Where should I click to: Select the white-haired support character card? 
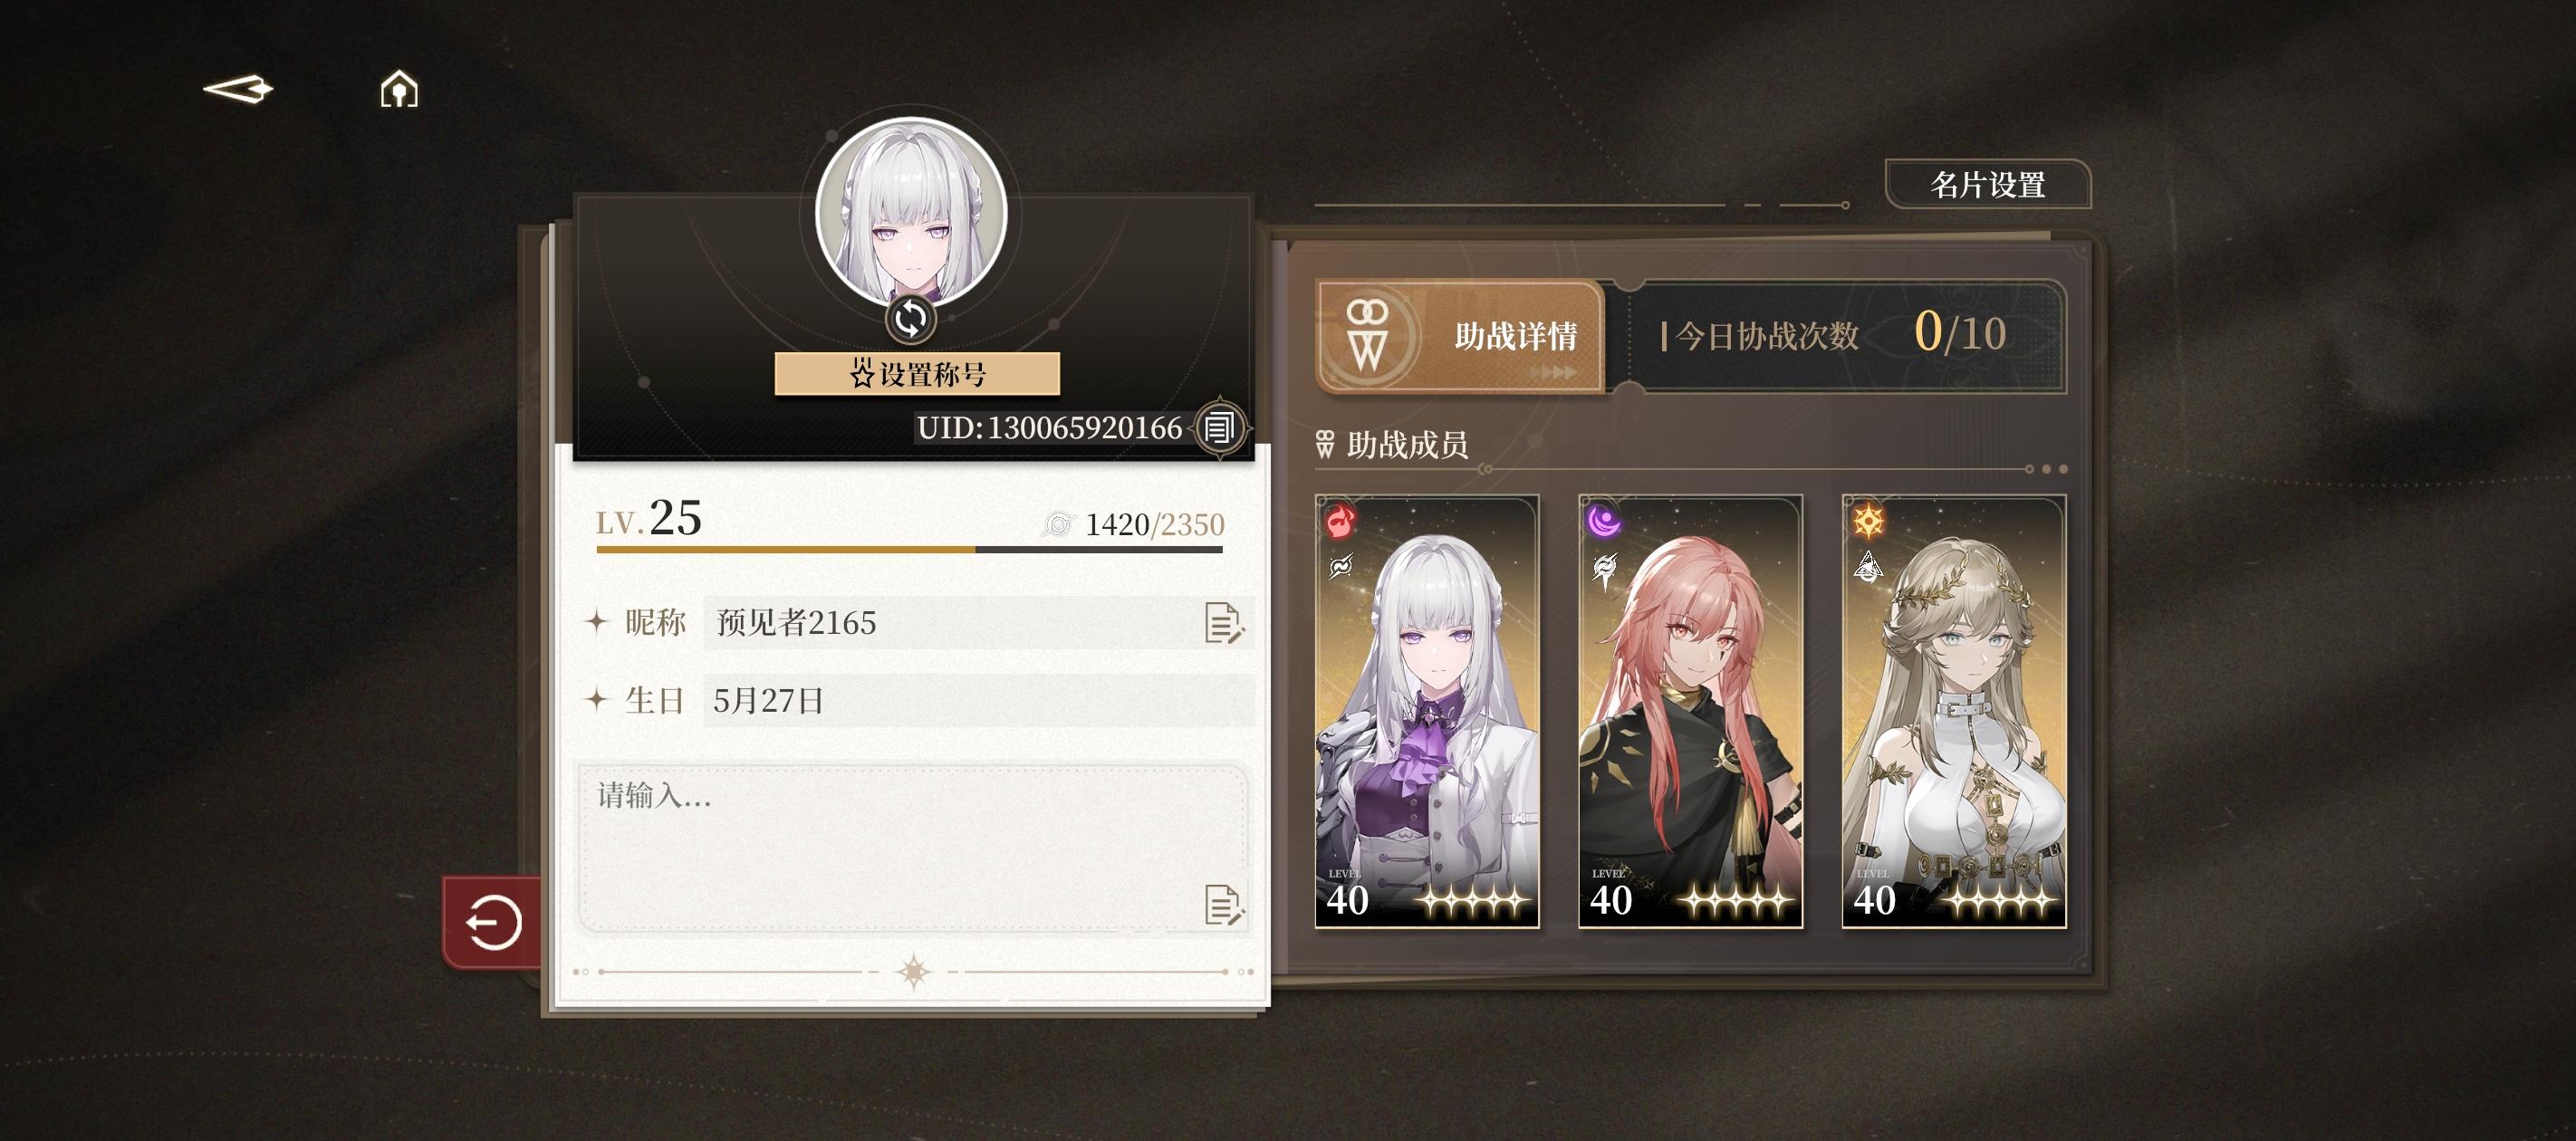coord(1426,711)
